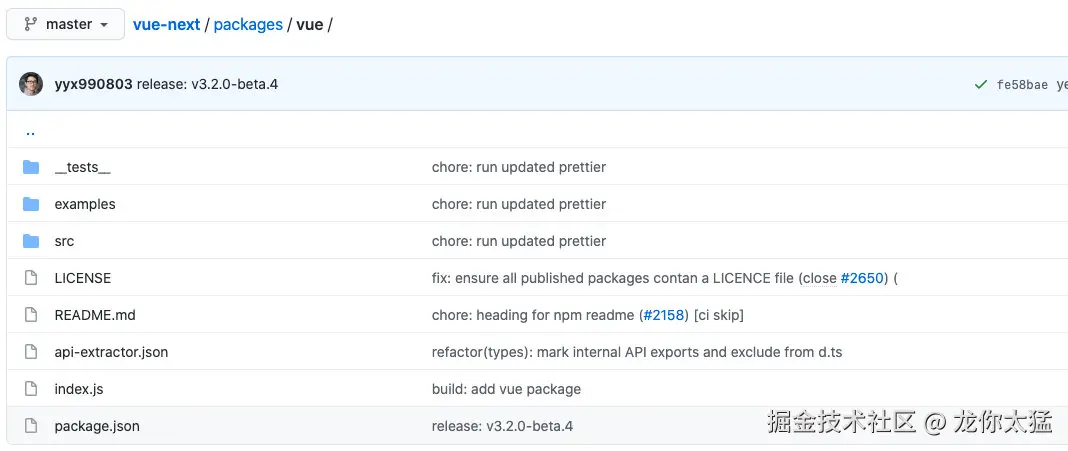Click the __tests__ folder icon

click(31, 167)
